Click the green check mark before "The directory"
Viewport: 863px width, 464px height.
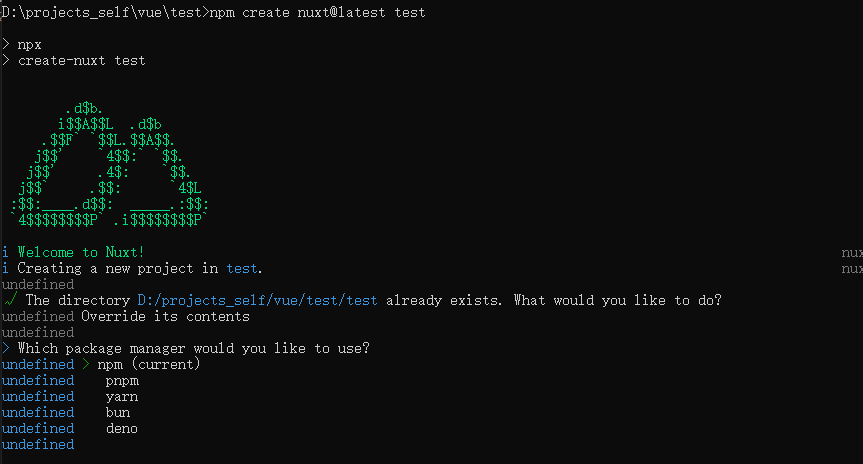click(10, 300)
